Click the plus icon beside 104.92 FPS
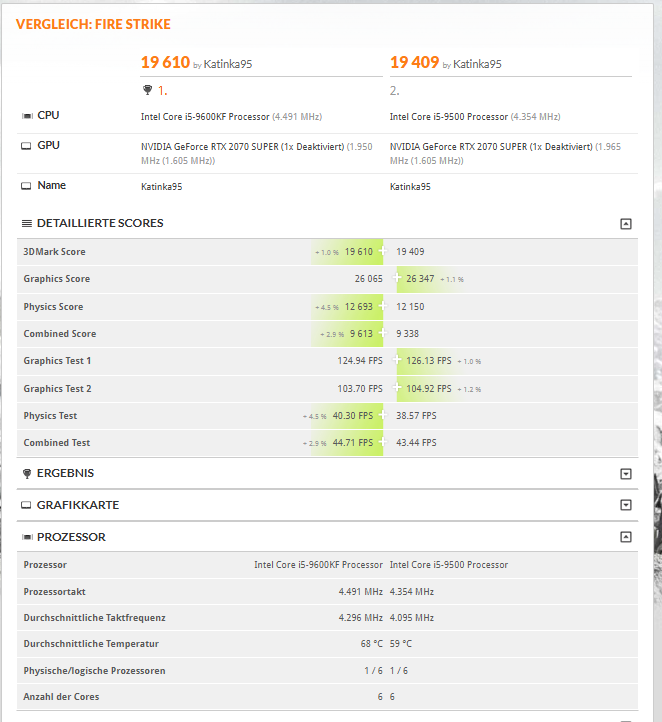Viewport: 662px width, 722px height. tap(397, 387)
